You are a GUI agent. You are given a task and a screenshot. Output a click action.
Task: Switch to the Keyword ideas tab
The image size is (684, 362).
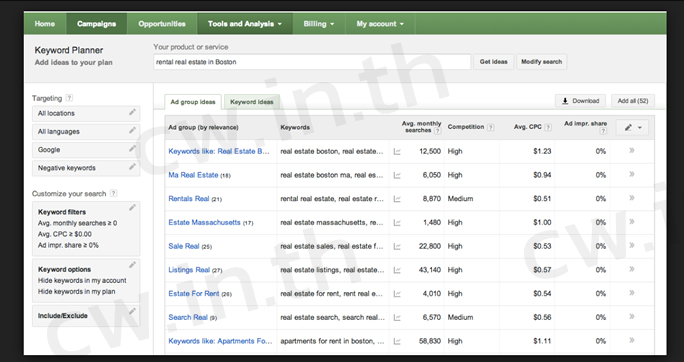252,102
